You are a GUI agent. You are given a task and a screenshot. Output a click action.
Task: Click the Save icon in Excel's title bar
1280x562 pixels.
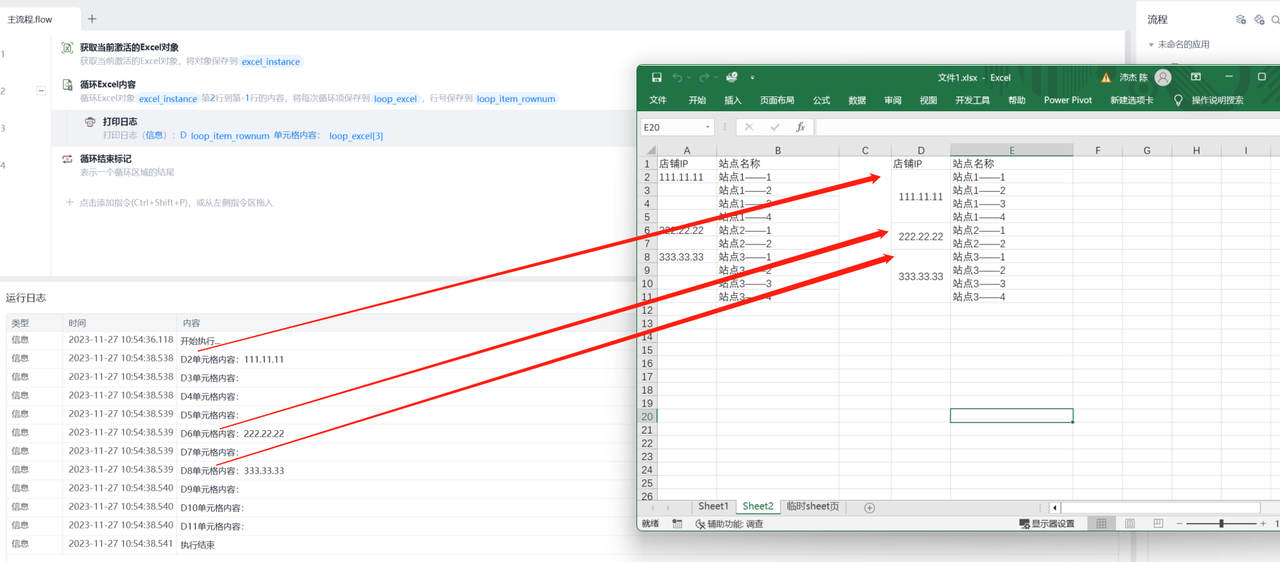click(x=656, y=77)
